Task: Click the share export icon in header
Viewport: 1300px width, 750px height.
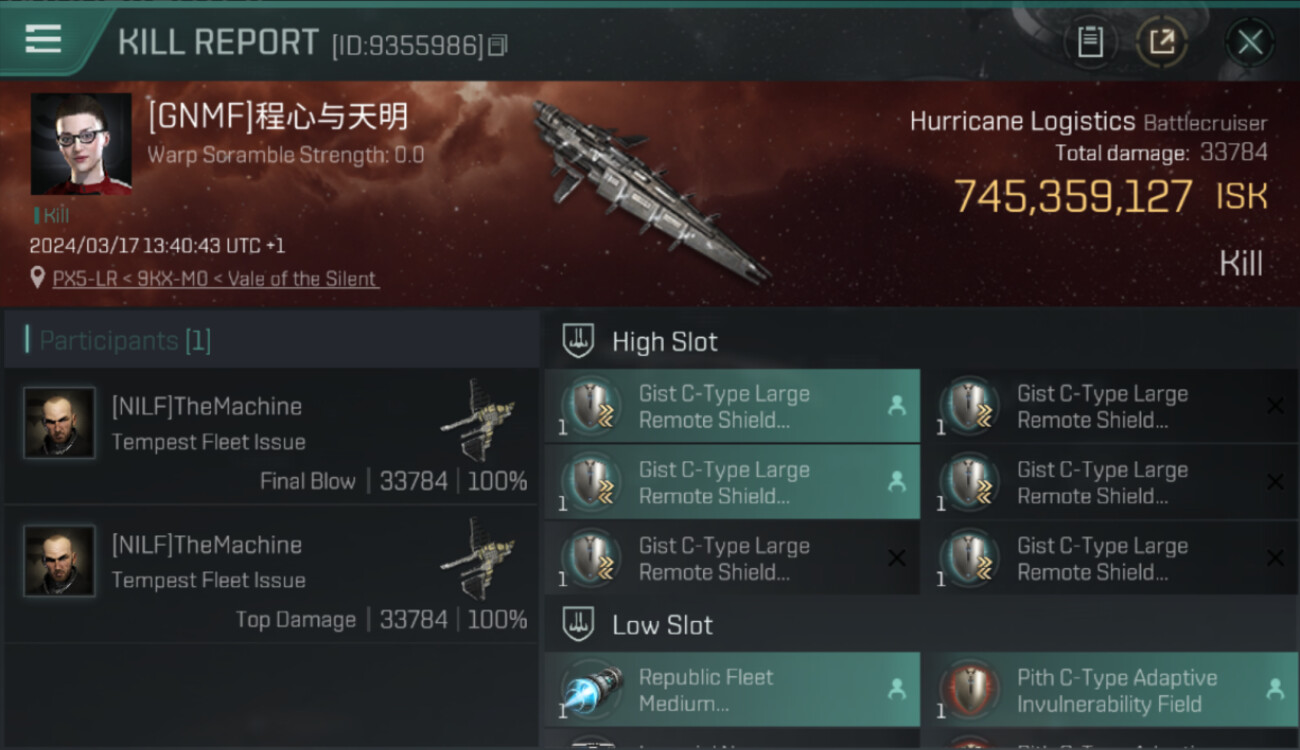Action: [1161, 42]
